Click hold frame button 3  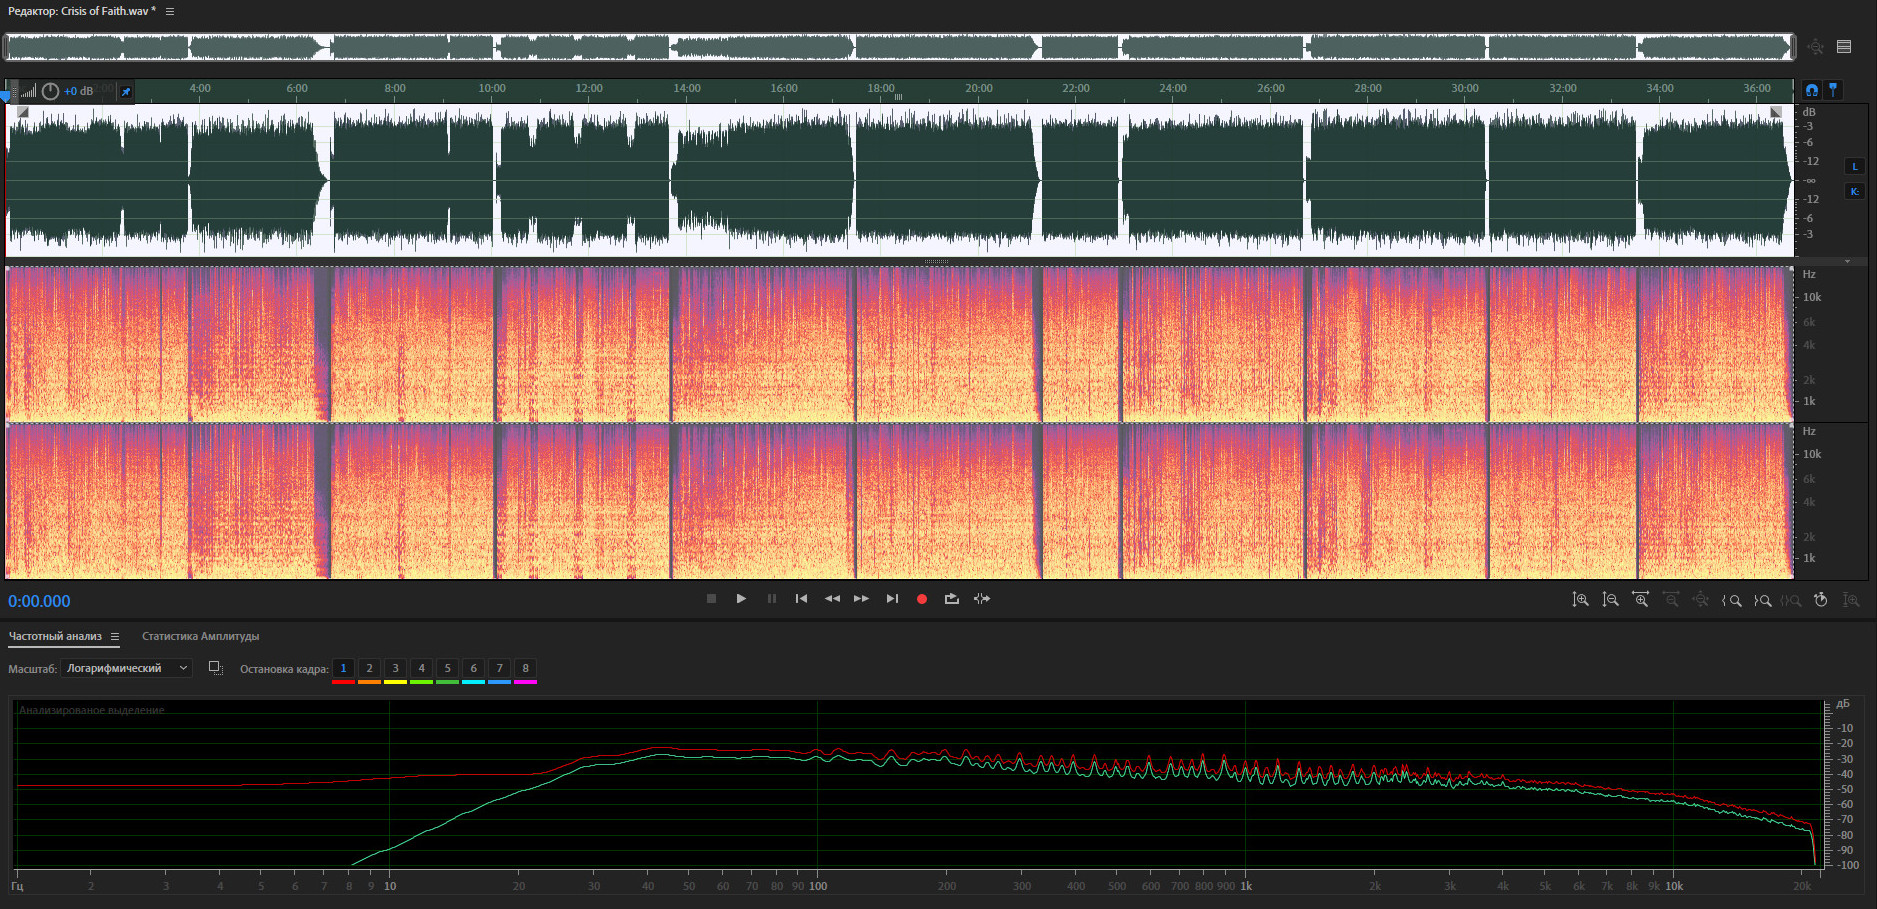pyautogui.click(x=395, y=669)
